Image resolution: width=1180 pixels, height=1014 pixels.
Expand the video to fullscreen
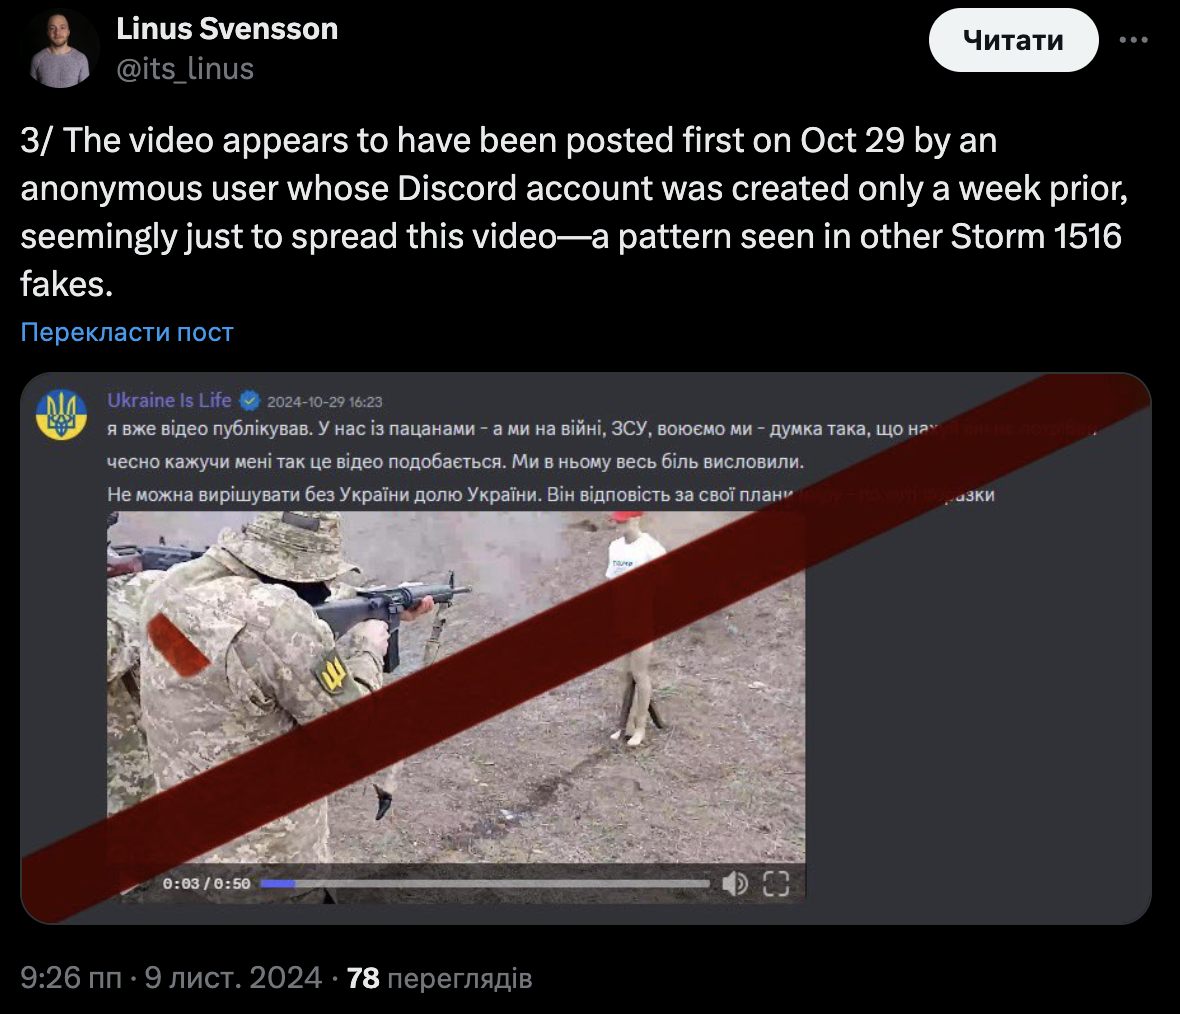(776, 883)
